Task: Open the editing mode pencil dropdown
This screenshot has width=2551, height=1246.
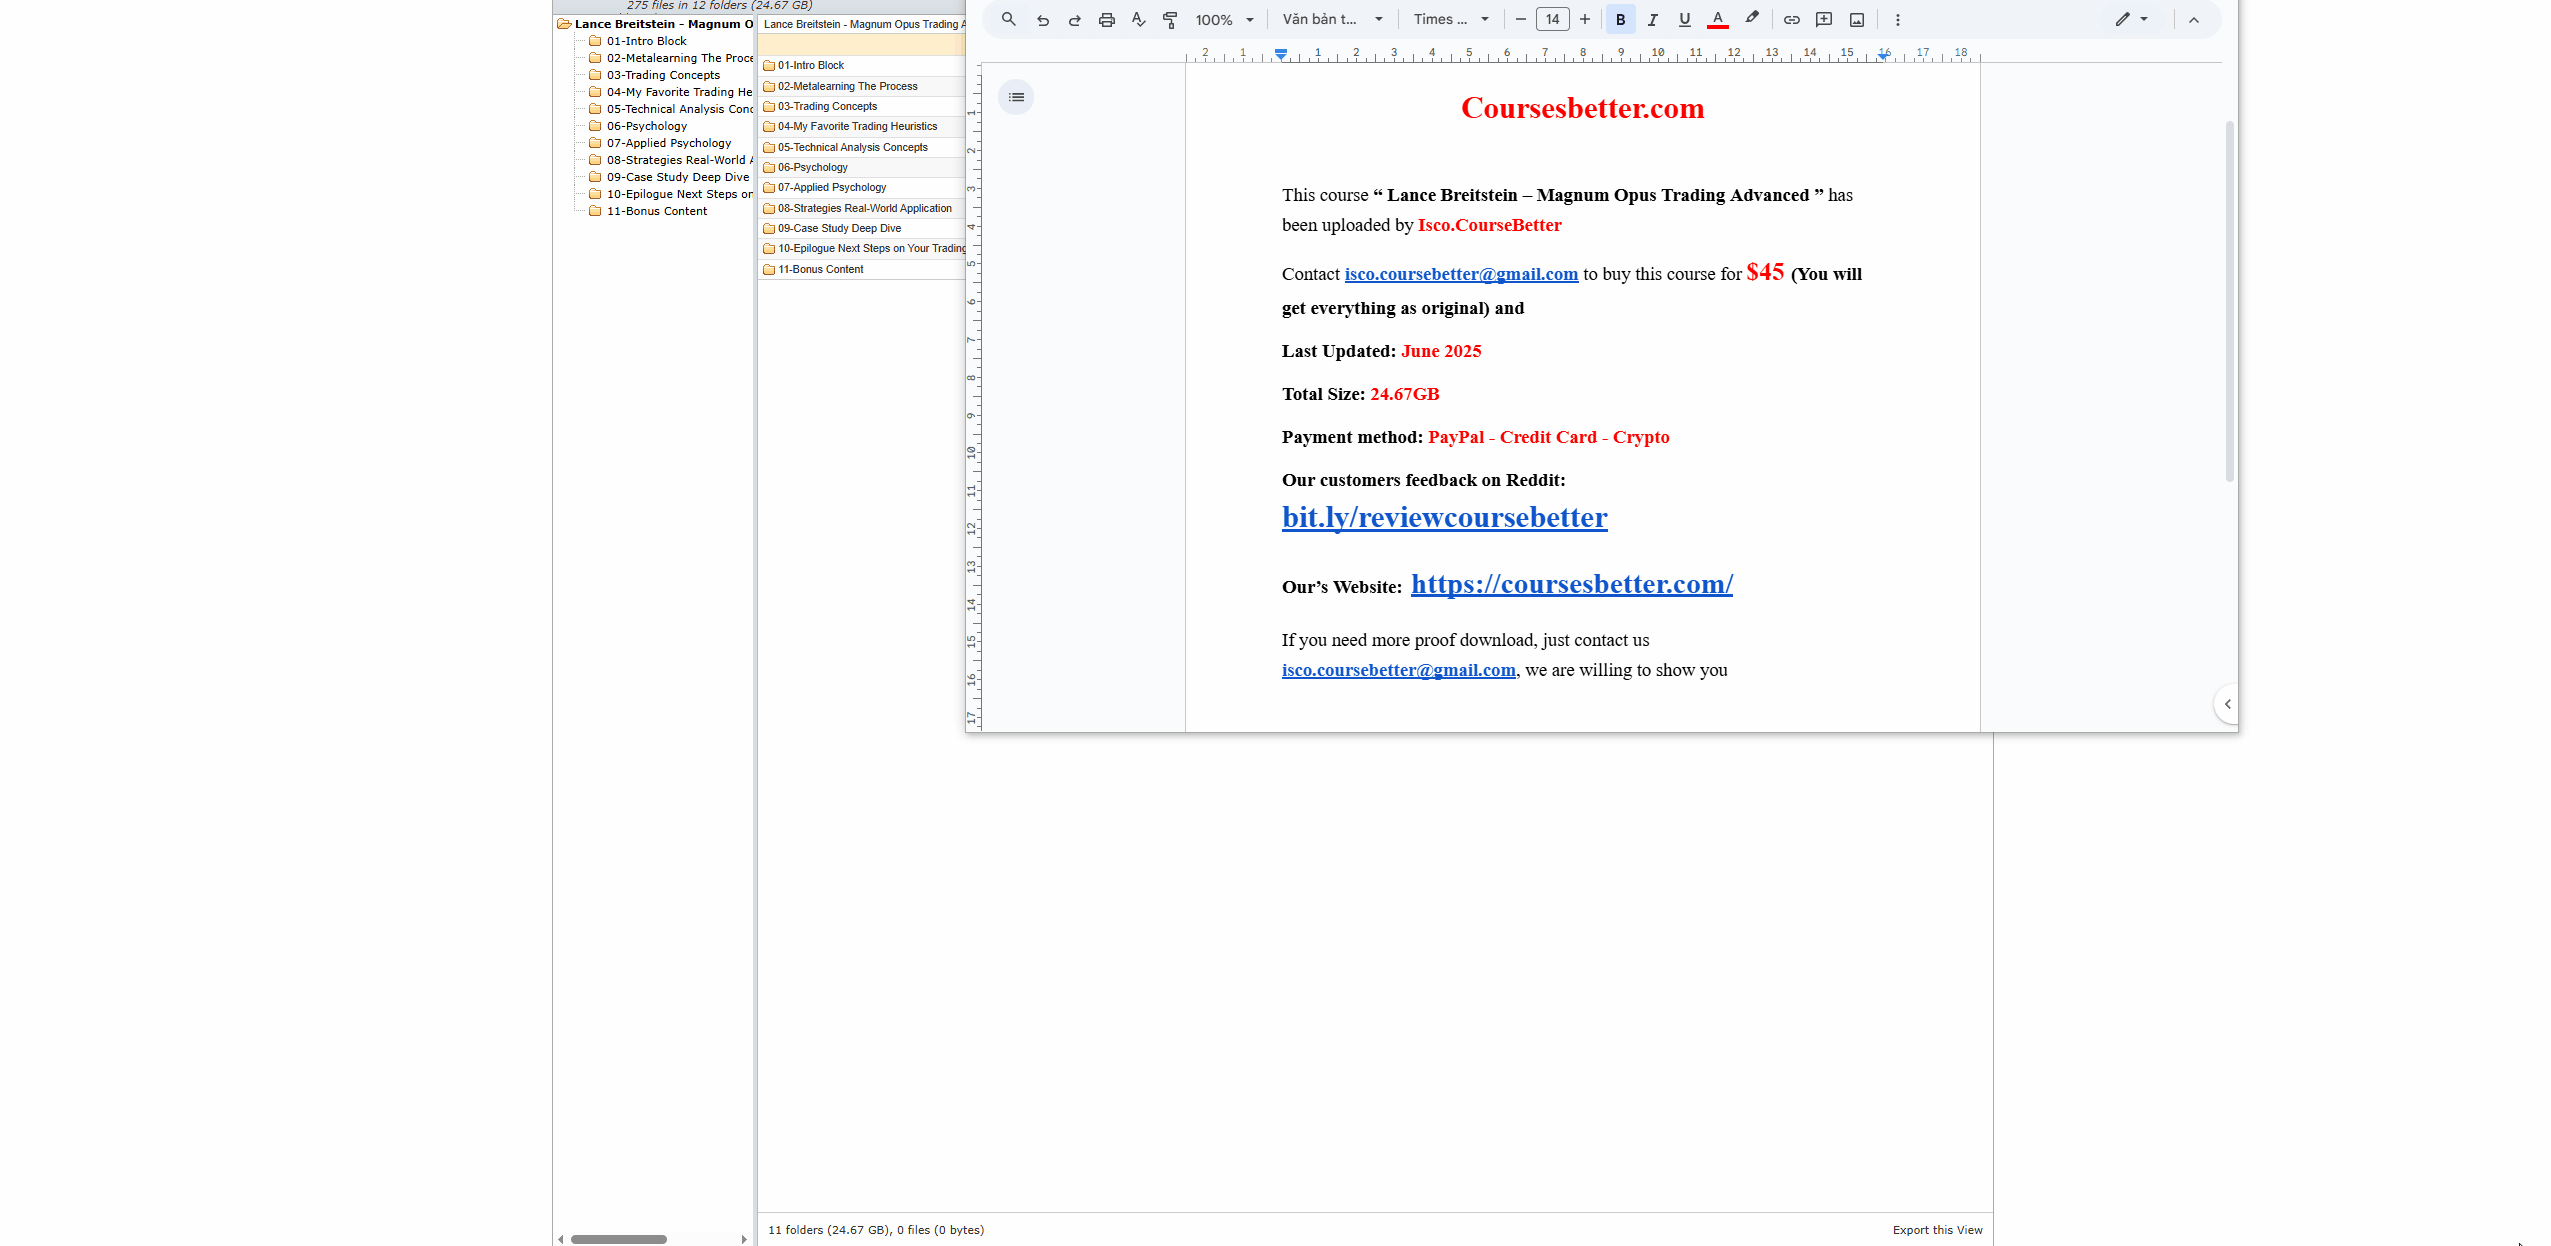Action: click(2131, 20)
